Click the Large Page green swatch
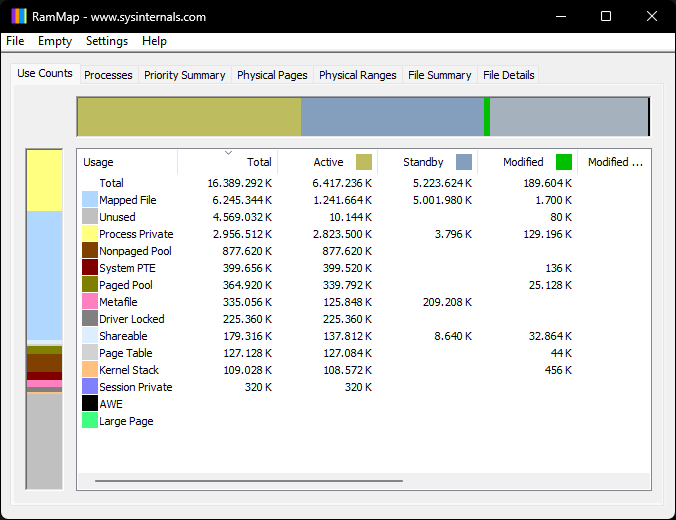This screenshot has height=520, width=676. (x=90, y=421)
